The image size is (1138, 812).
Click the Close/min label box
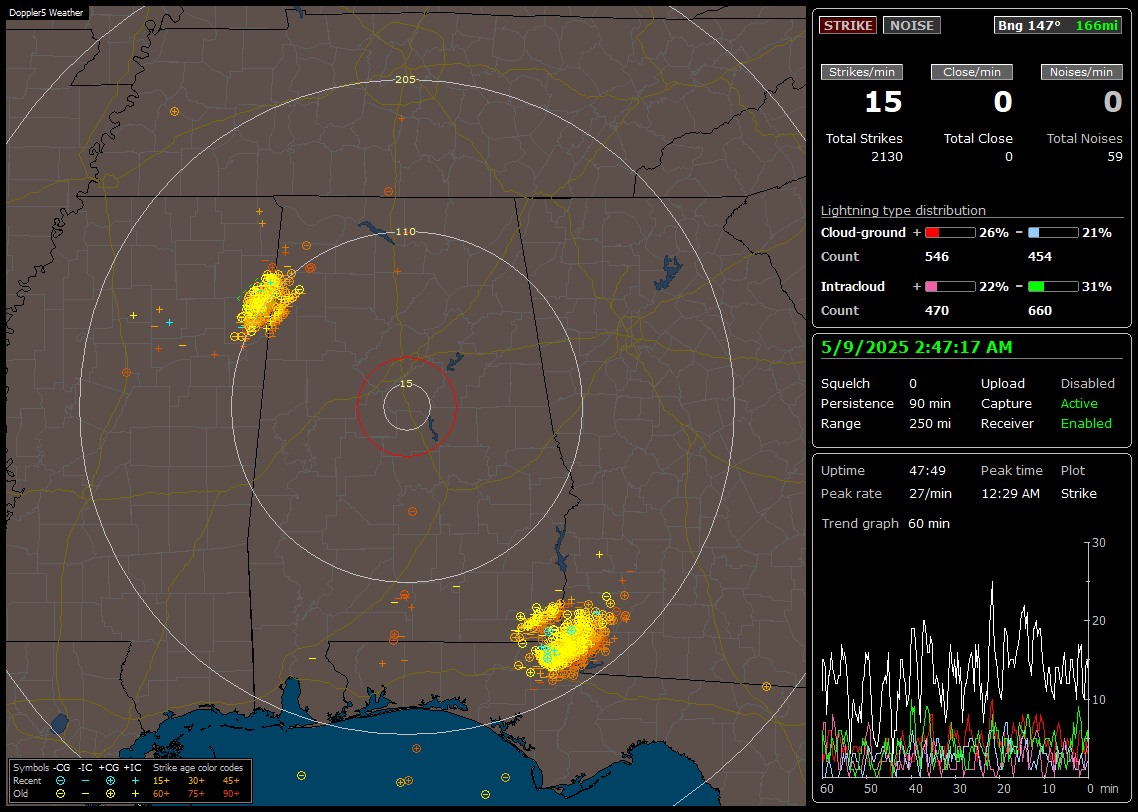tap(972, 72)
